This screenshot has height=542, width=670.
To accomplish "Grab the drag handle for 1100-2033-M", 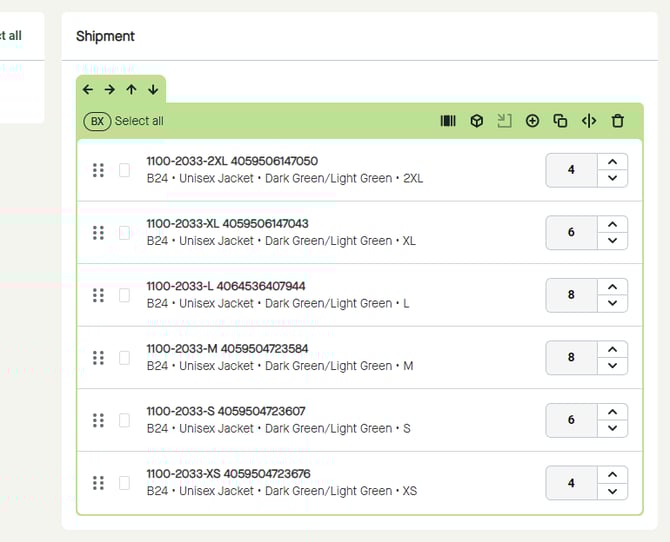I will (98, 358).
